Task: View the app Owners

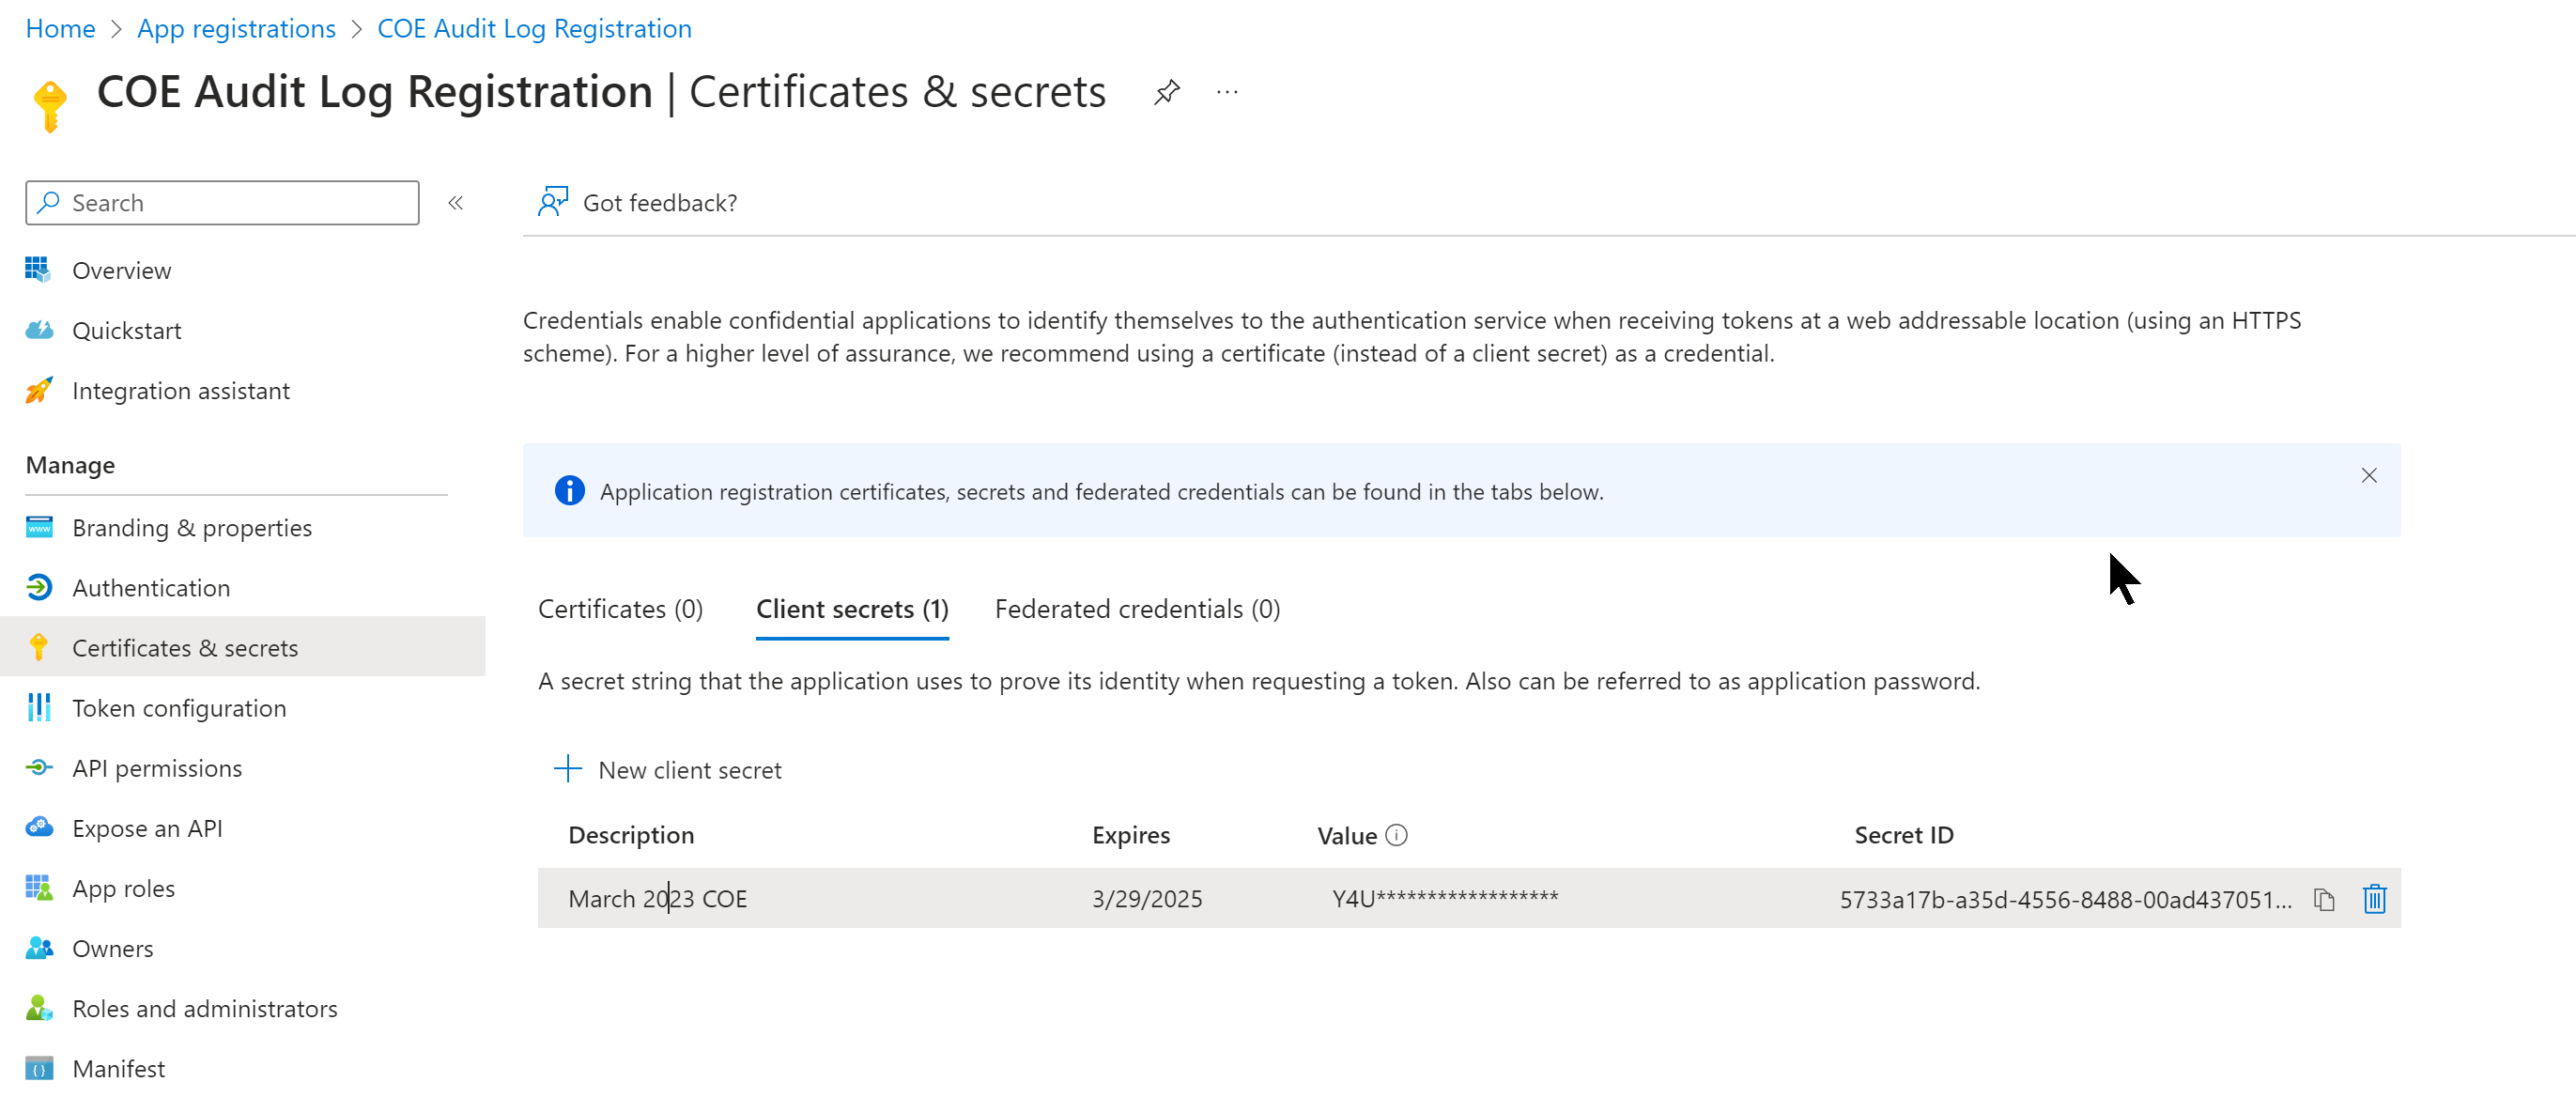Action: pos(112,948)
